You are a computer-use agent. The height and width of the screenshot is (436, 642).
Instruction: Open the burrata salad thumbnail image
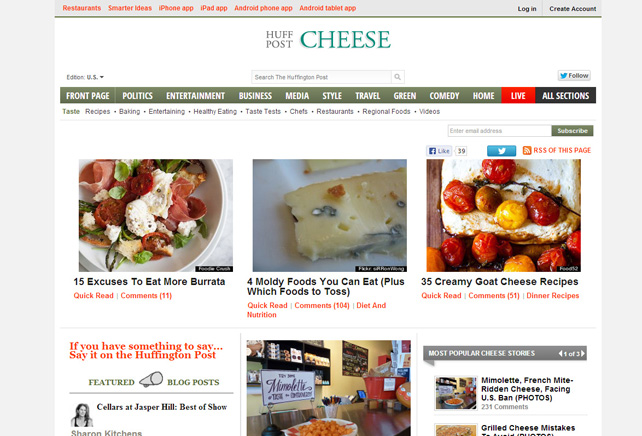[156, 215]
